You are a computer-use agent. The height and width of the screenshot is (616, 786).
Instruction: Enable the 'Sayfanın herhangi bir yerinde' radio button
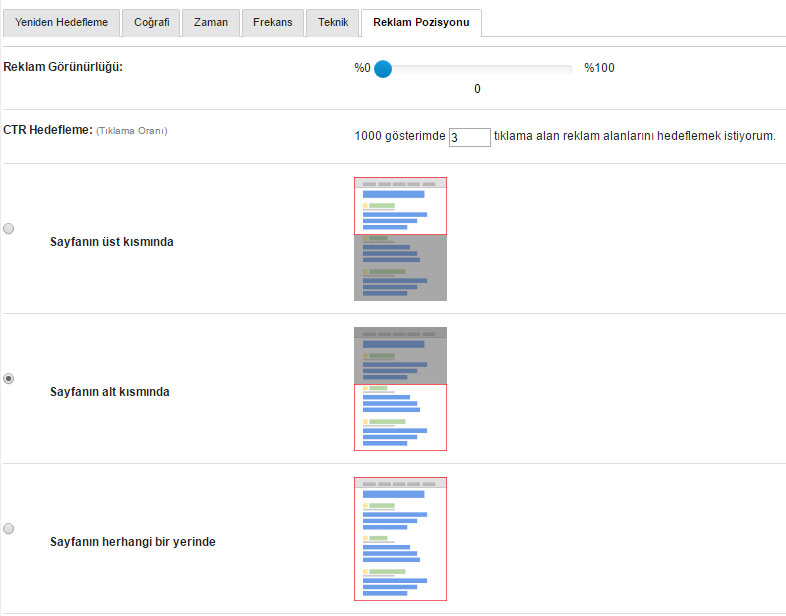click(x=9, y=528)
